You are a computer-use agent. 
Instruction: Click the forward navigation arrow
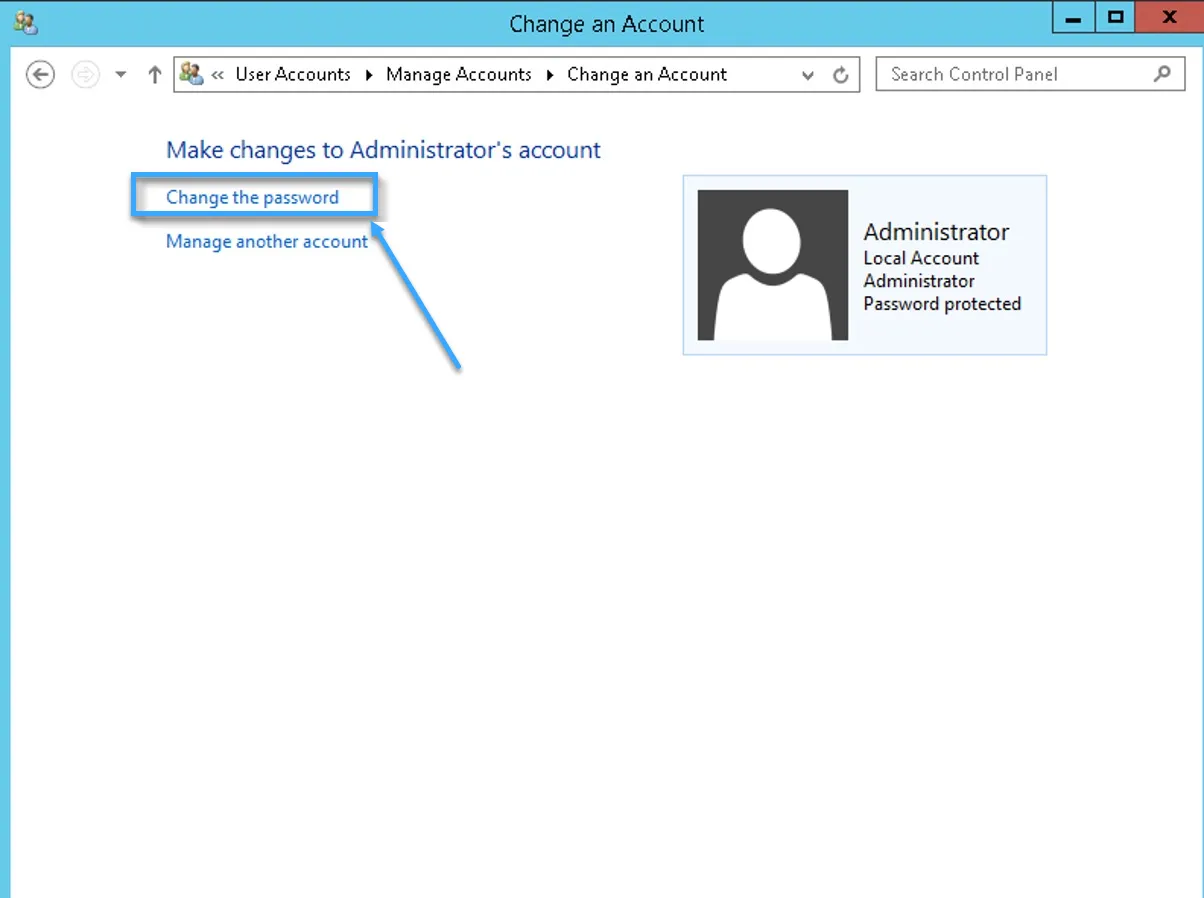point(86,75)
